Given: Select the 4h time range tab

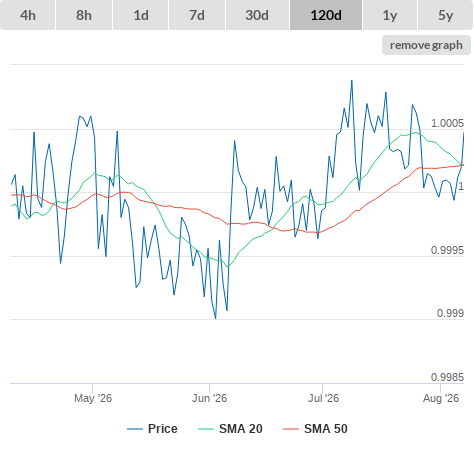Looking at the screenshot, I should coord(28,15).
